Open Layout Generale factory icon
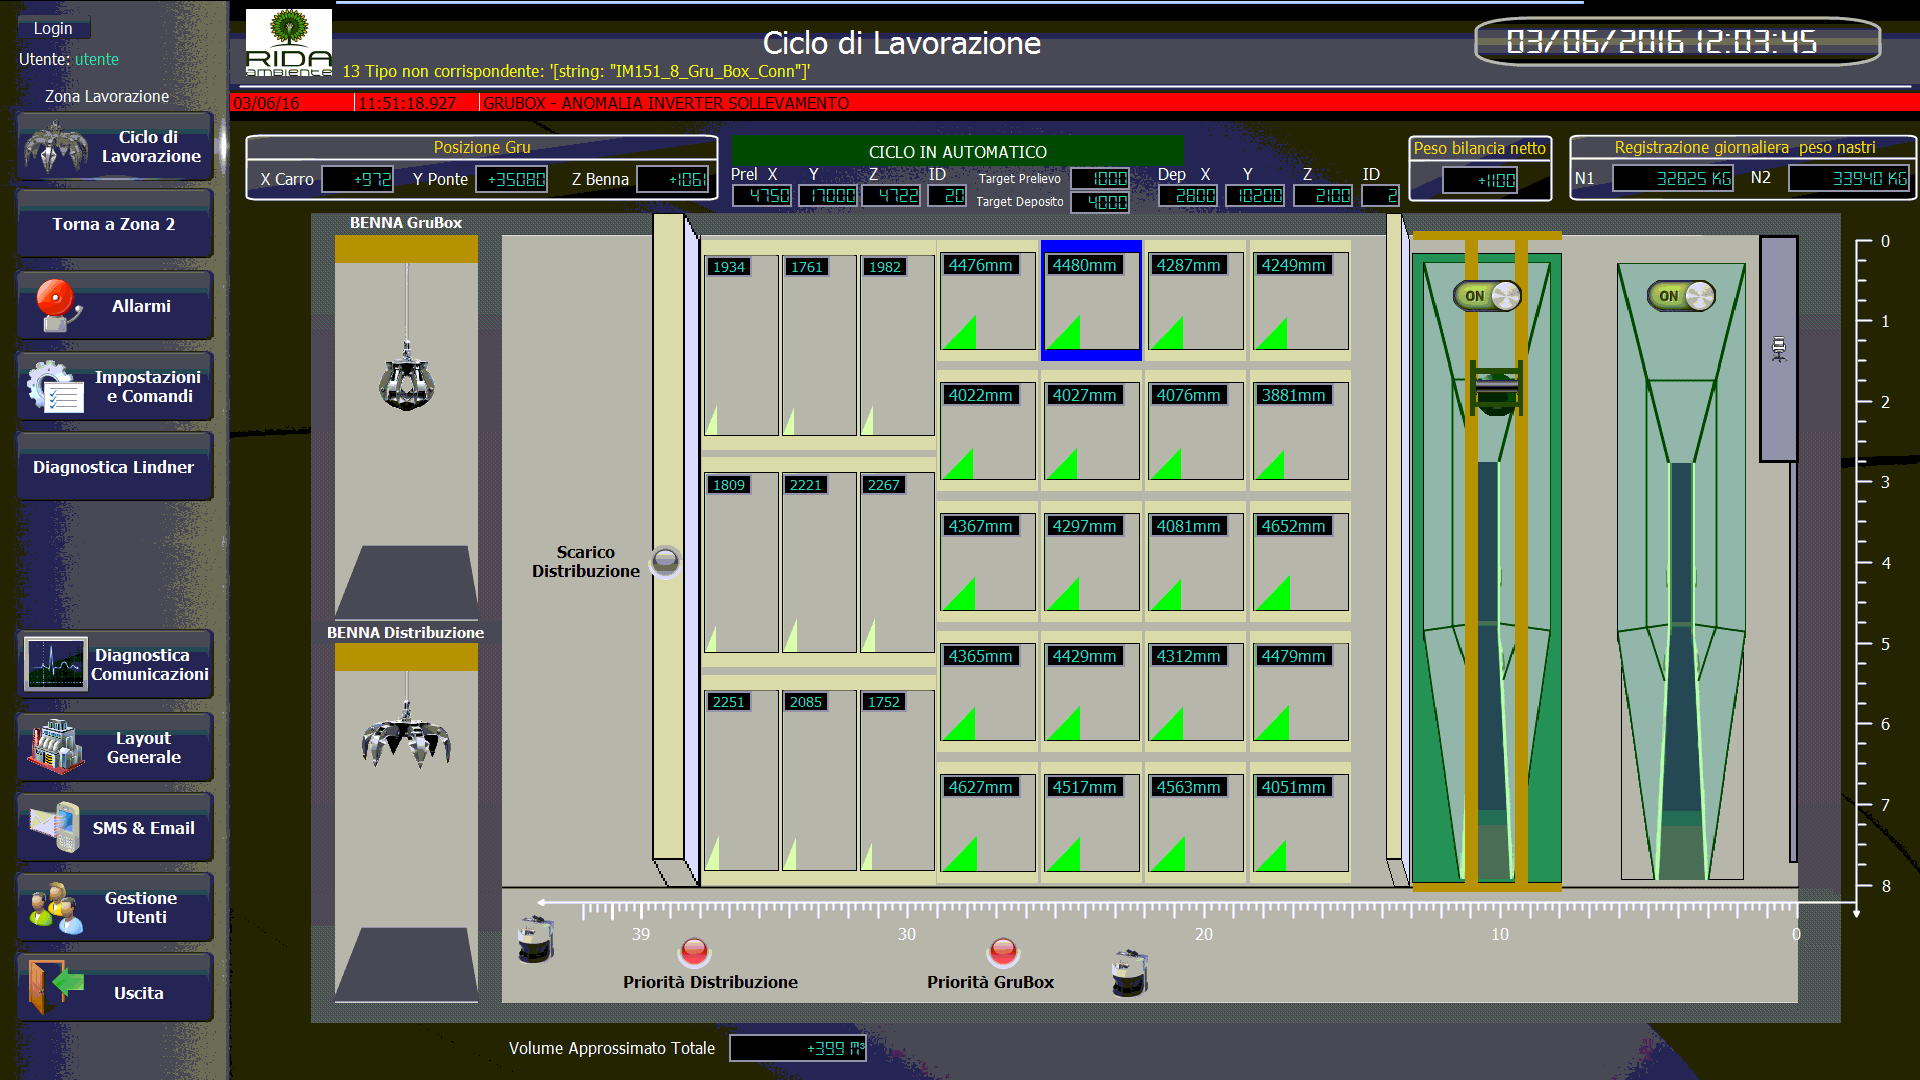This screenshot has height=1080, width=1920. (x=55, y=747)
